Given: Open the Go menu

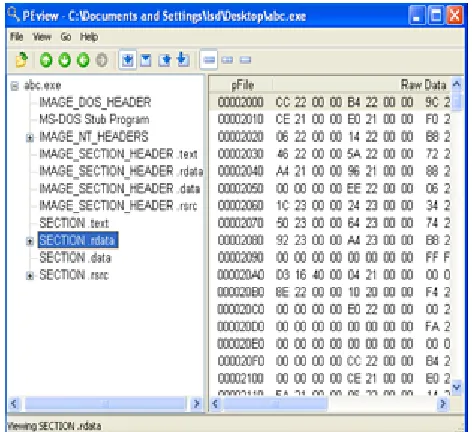Looking at the screenshot, I should 66,37.
